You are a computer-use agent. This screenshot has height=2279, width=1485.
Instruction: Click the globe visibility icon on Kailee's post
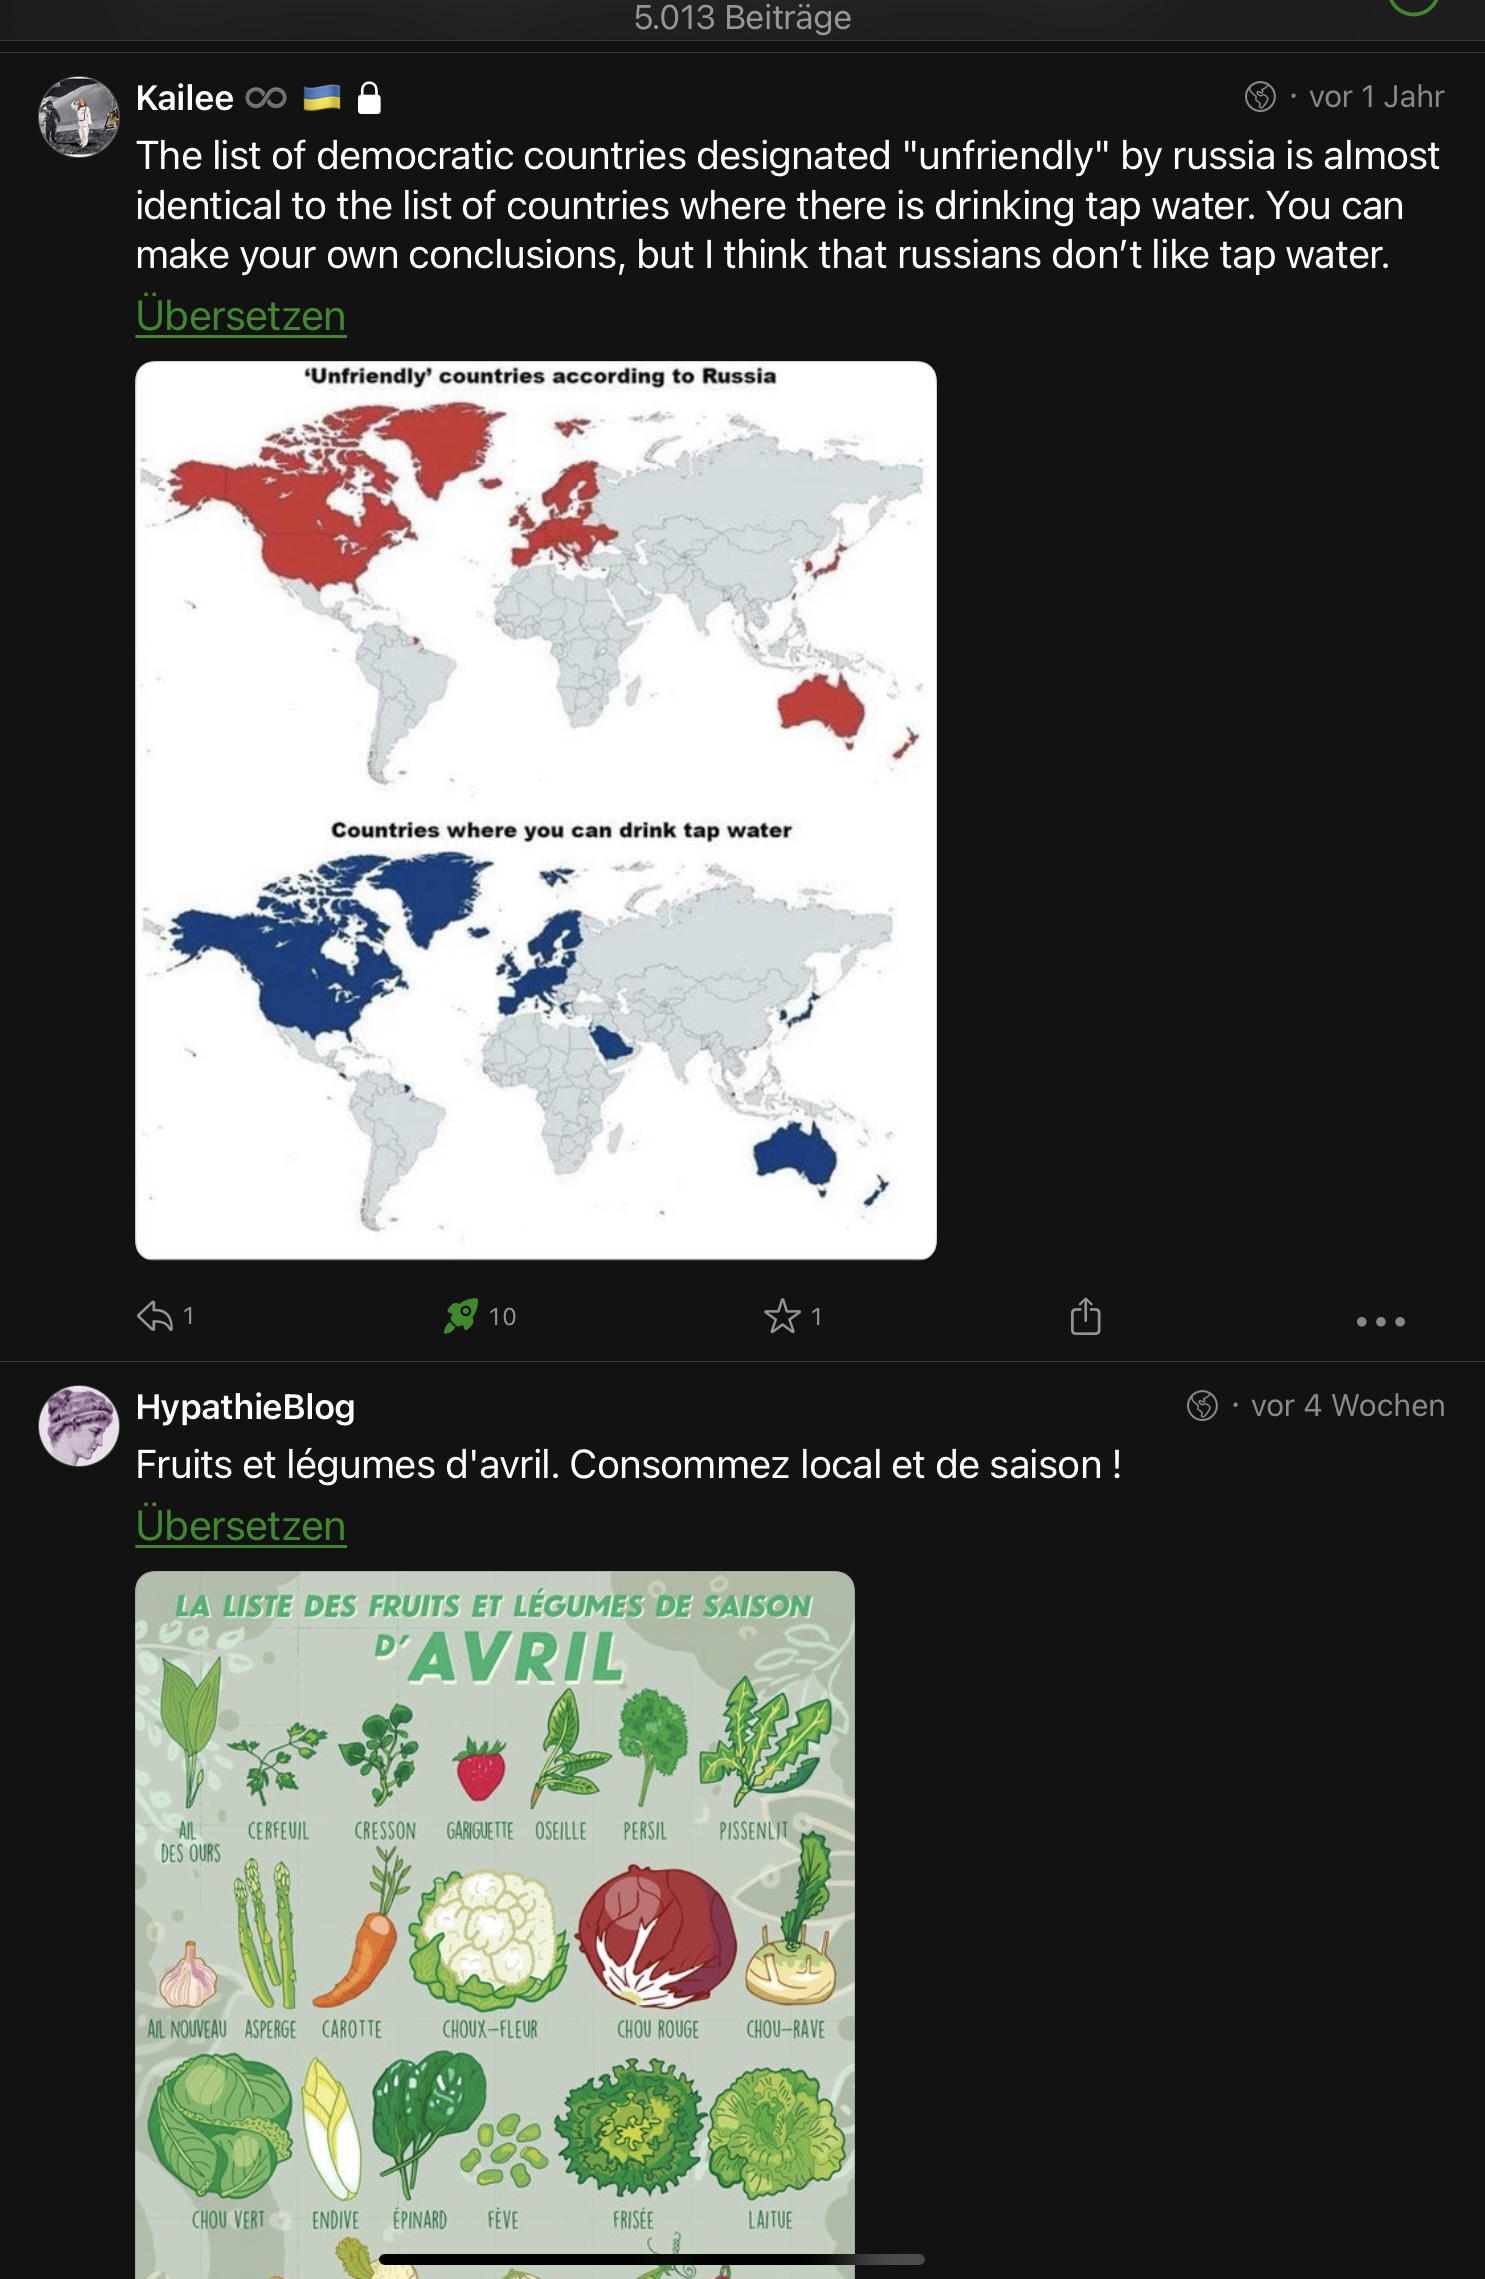(x=1259, y=97)
